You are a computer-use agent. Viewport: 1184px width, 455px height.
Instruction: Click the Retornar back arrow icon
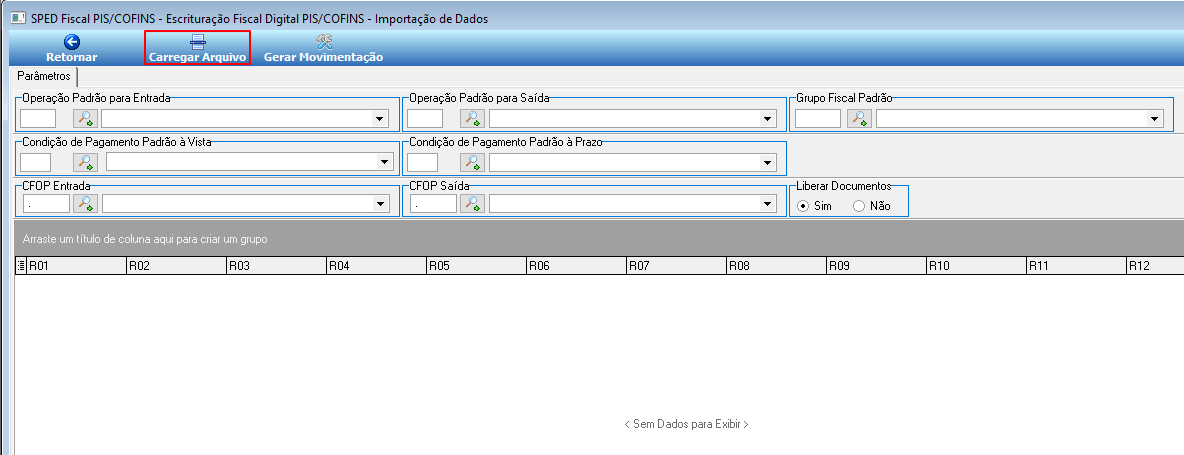[72, 42]
